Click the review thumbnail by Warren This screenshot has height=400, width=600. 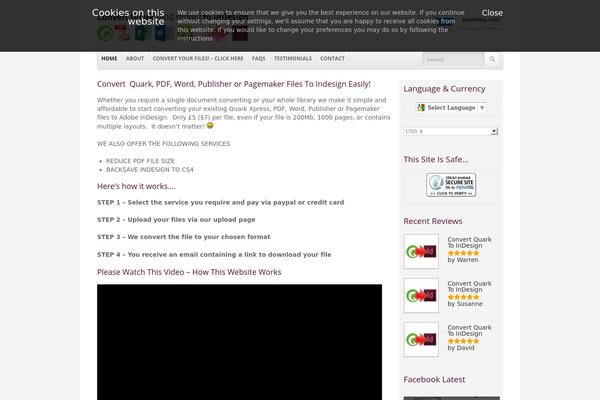pos(421,251)
